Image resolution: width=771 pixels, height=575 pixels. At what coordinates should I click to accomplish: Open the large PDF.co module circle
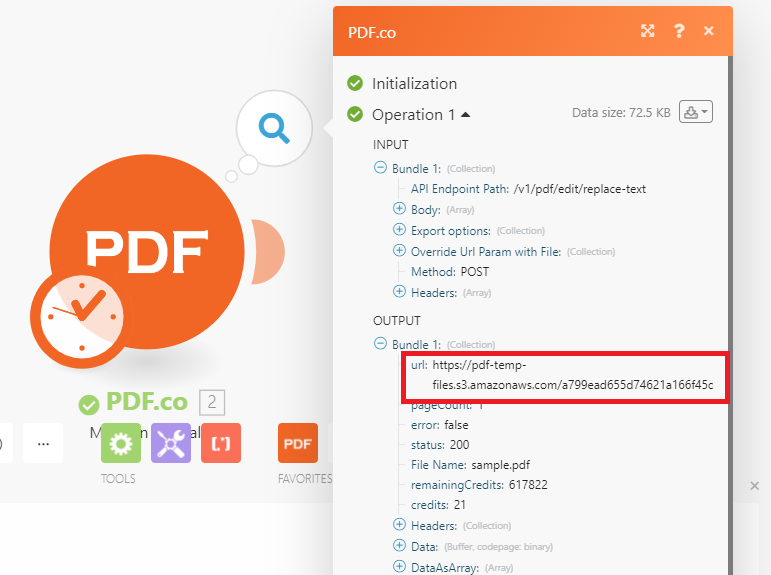[x=147, y=251]
